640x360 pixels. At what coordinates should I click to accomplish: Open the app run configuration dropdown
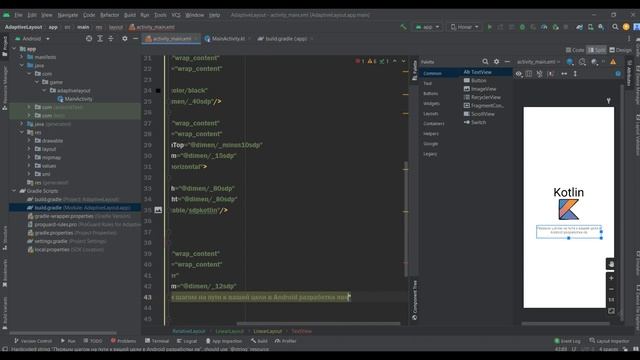pos(427,27)
